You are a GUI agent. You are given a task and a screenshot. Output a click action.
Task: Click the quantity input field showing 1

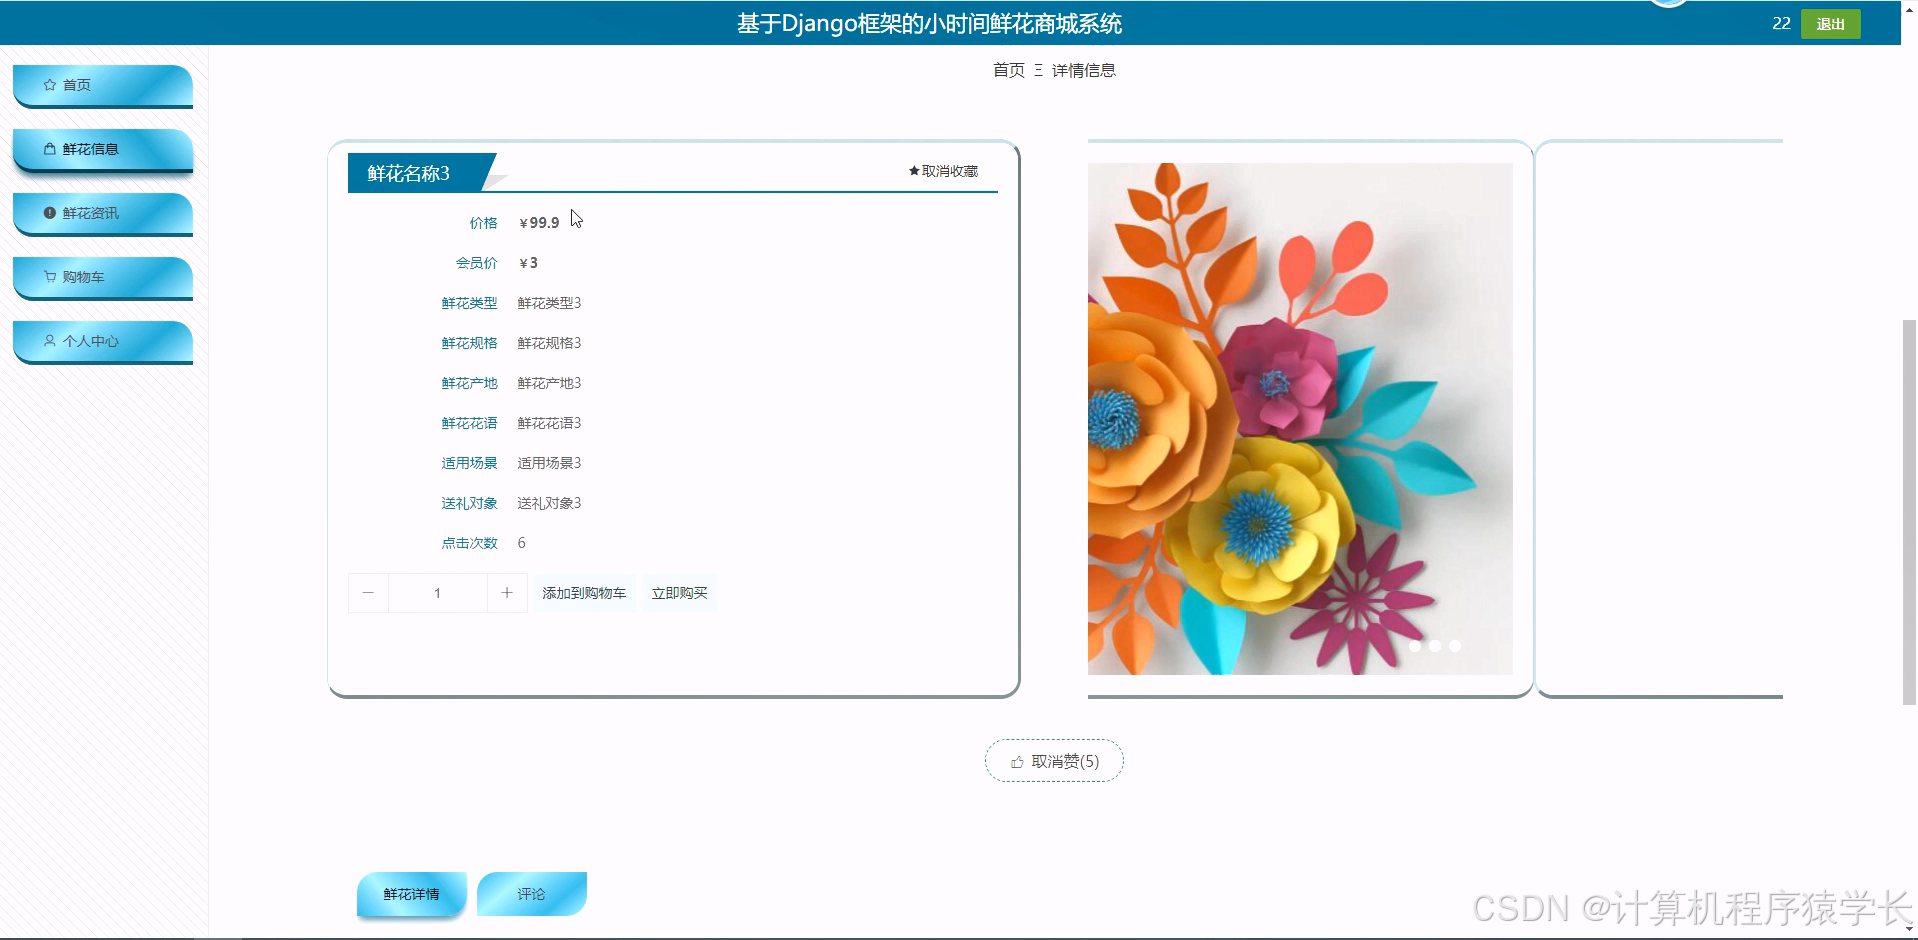coord(438,593)
